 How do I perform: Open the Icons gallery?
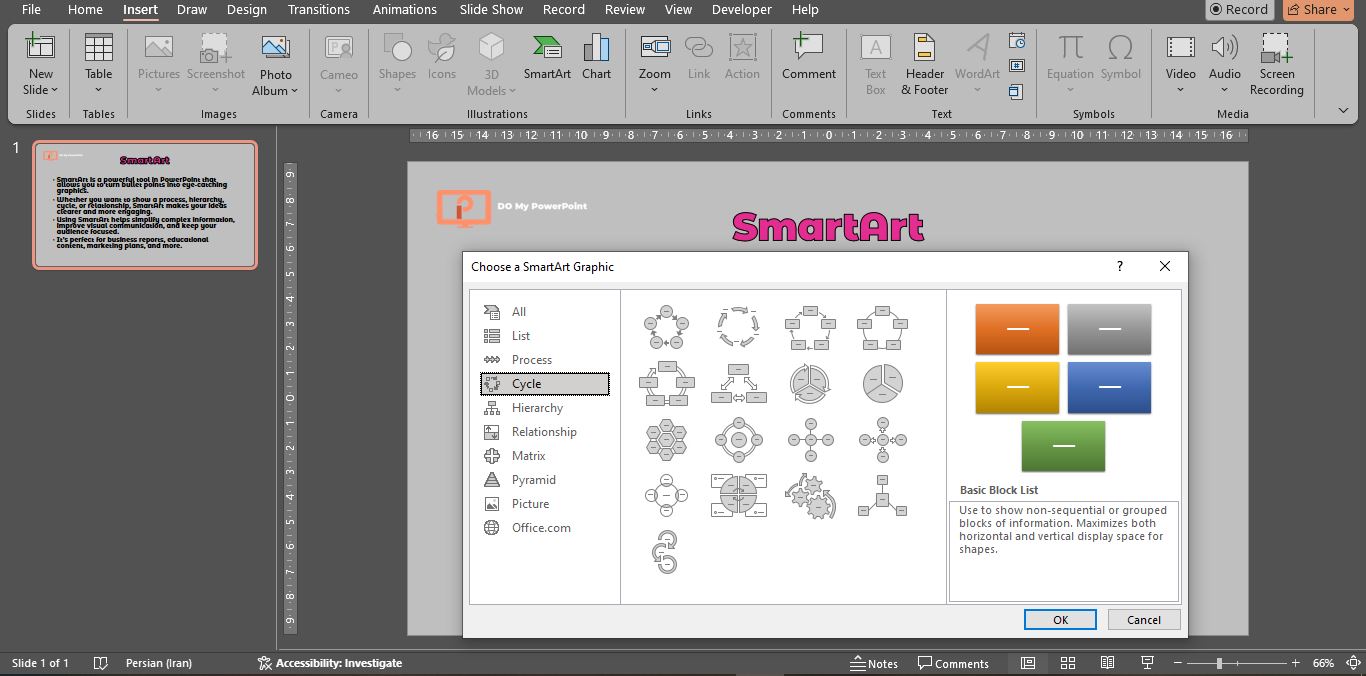click(441, 60)
